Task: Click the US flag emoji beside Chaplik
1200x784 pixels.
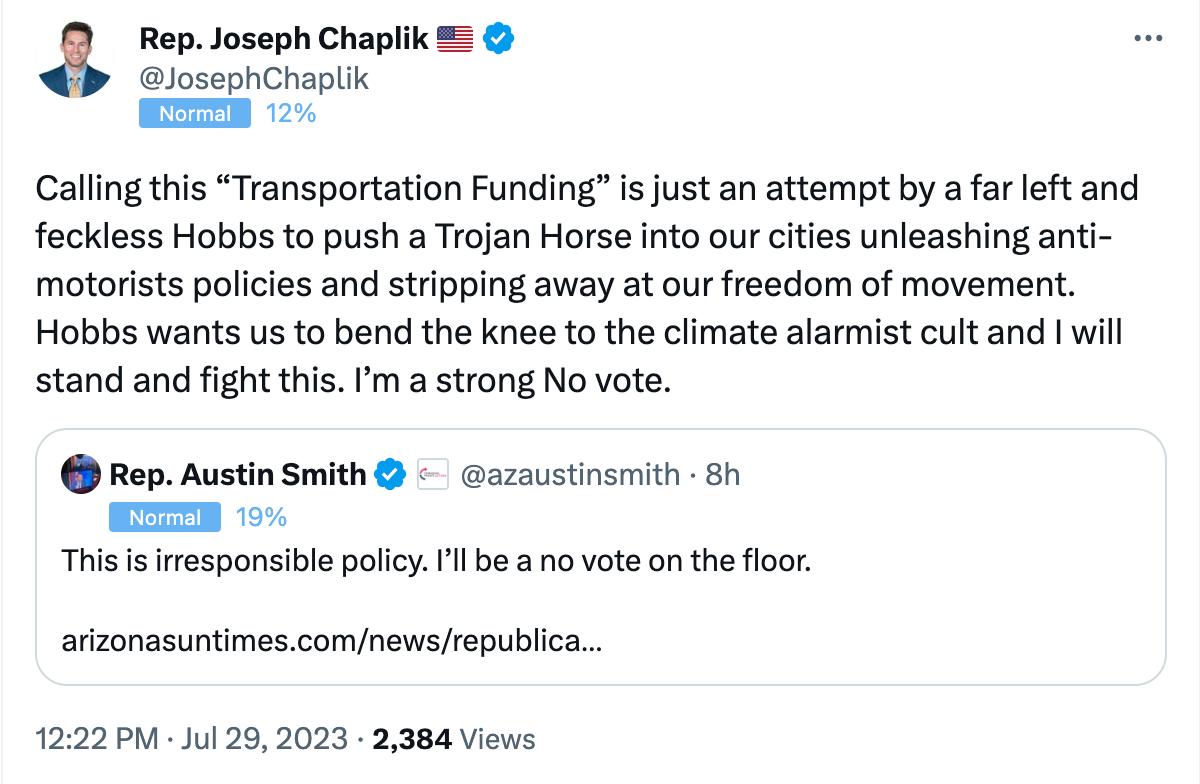Action: (x=455, y=39)
